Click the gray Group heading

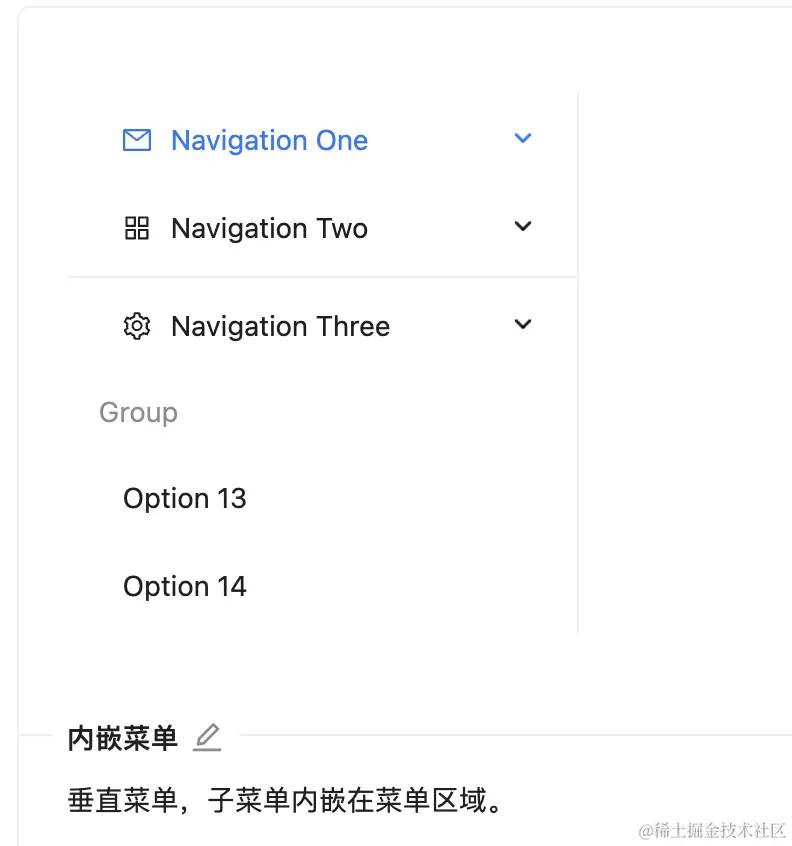138,413
